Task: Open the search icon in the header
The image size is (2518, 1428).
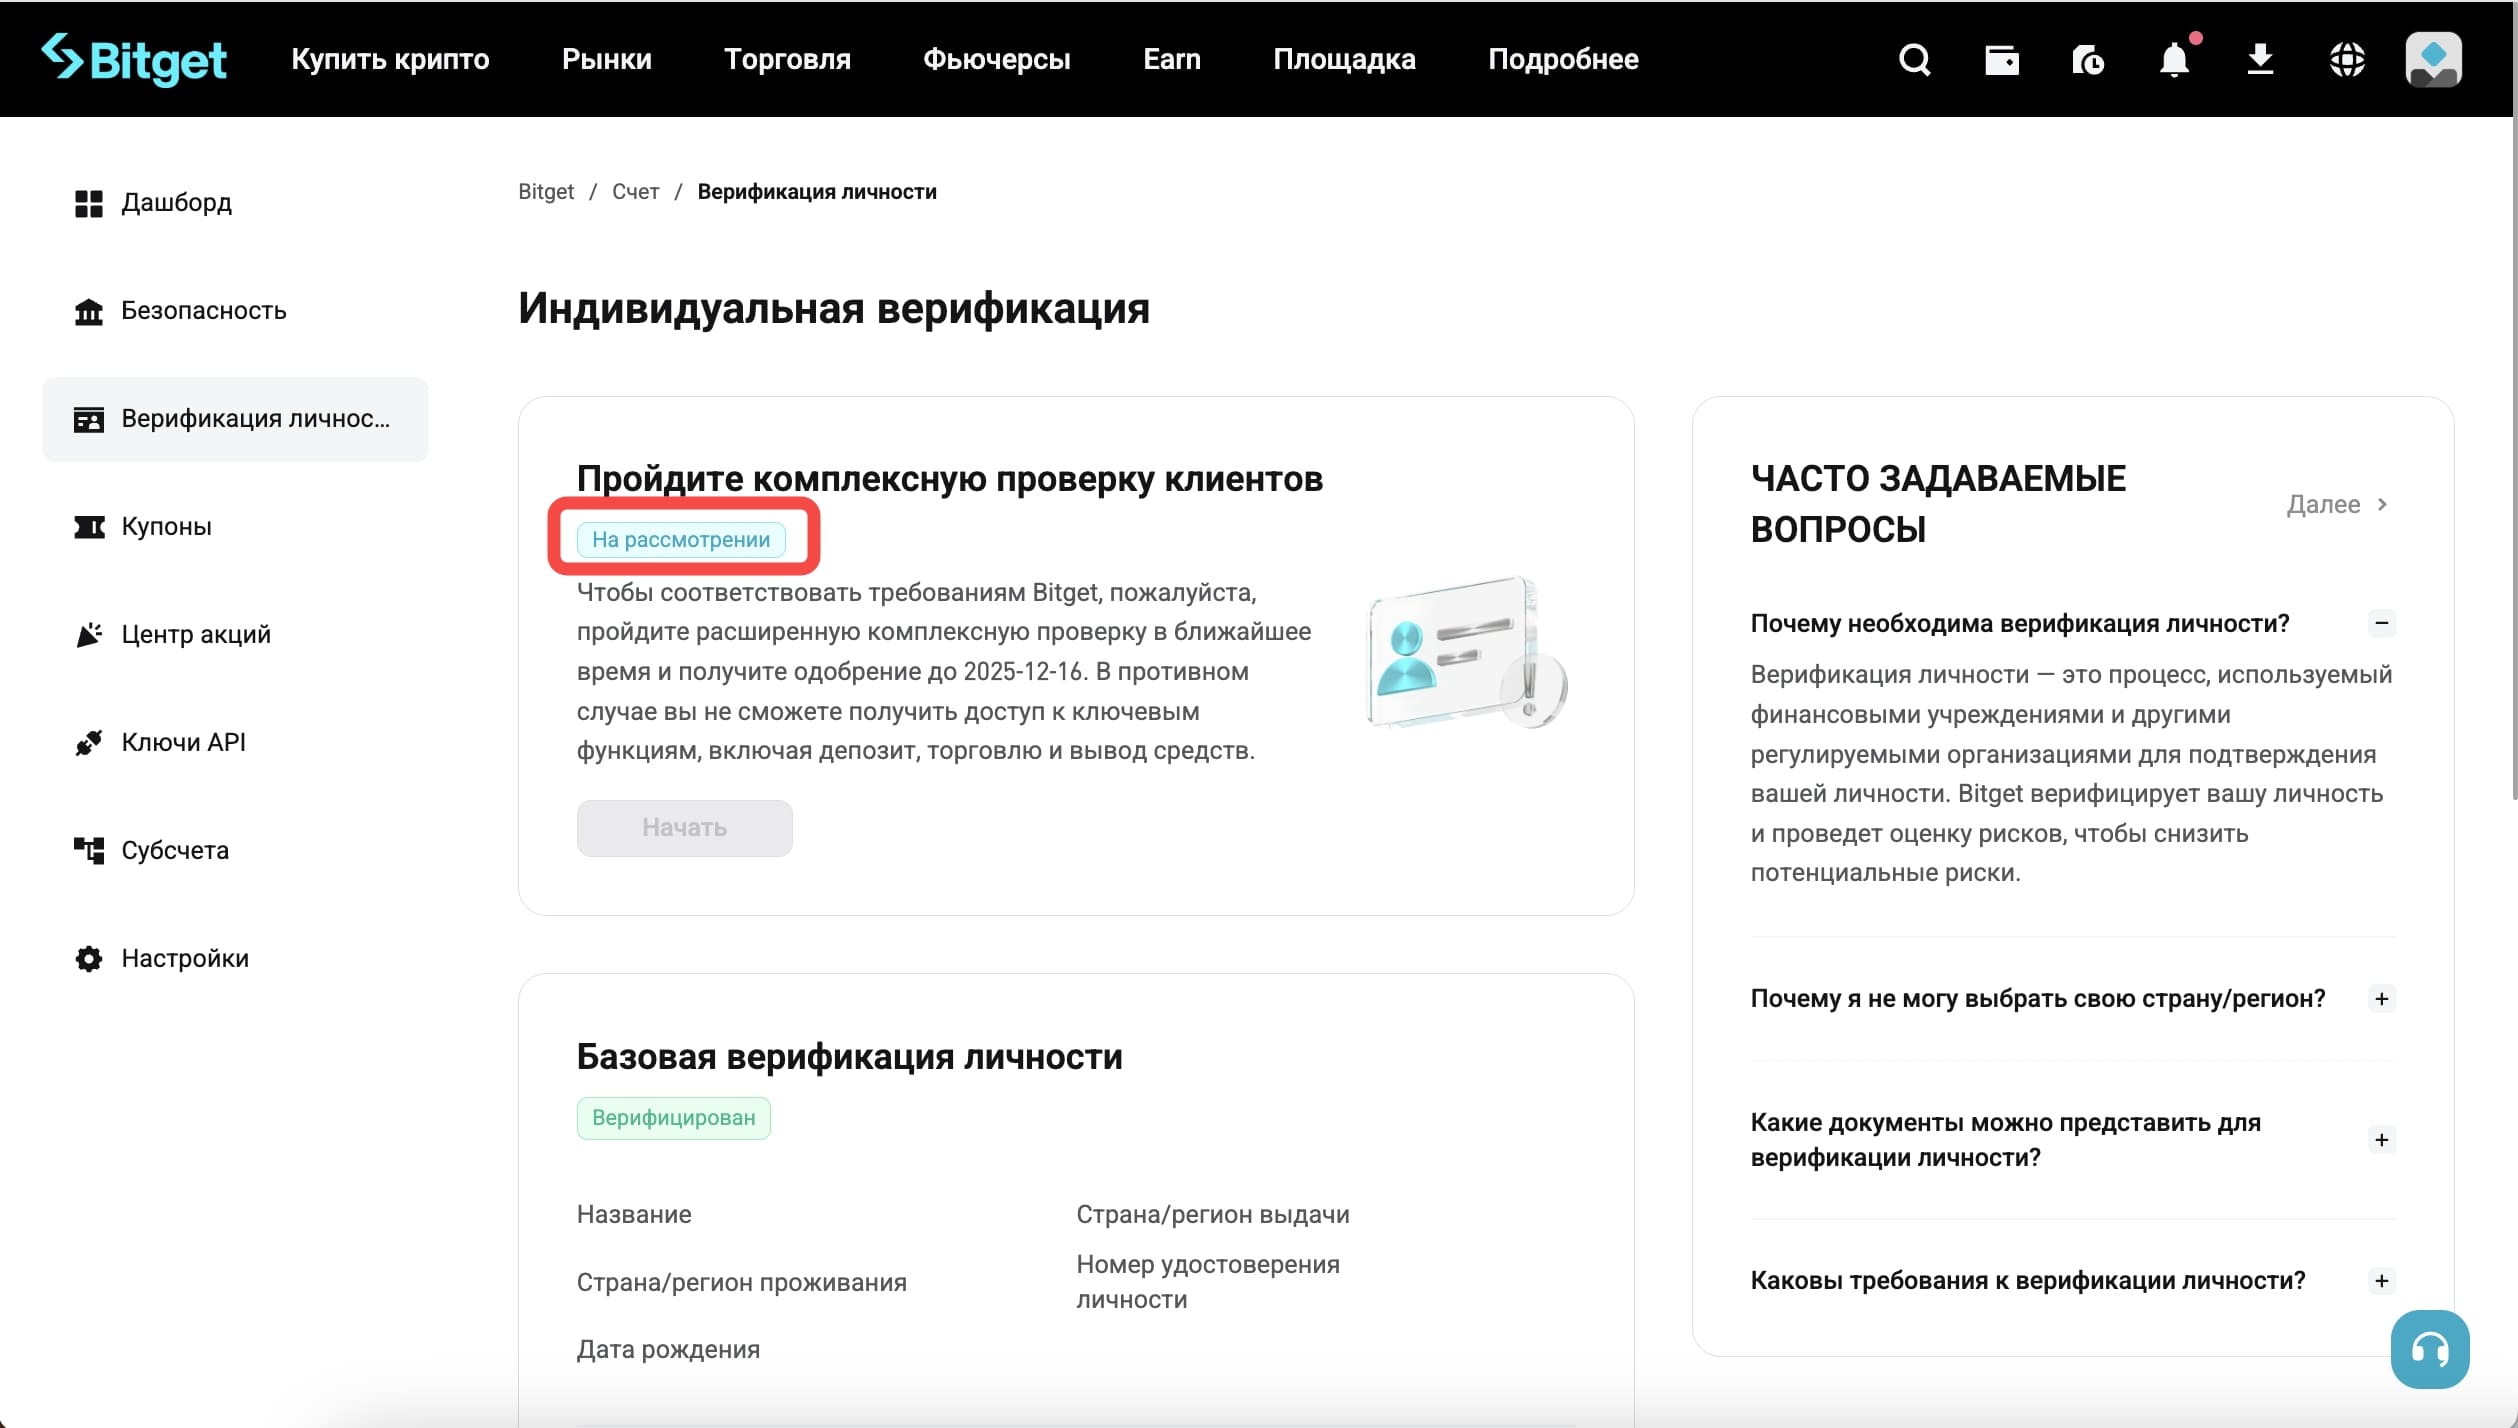Action: [x=1914, y=59]
